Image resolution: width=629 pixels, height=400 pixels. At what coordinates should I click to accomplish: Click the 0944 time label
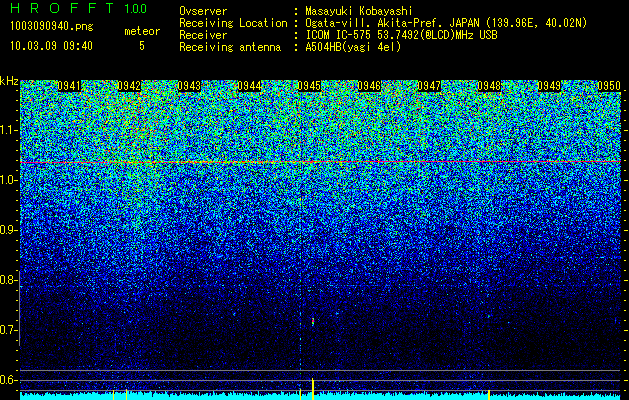pyautogui.click(x=249, y=86)
